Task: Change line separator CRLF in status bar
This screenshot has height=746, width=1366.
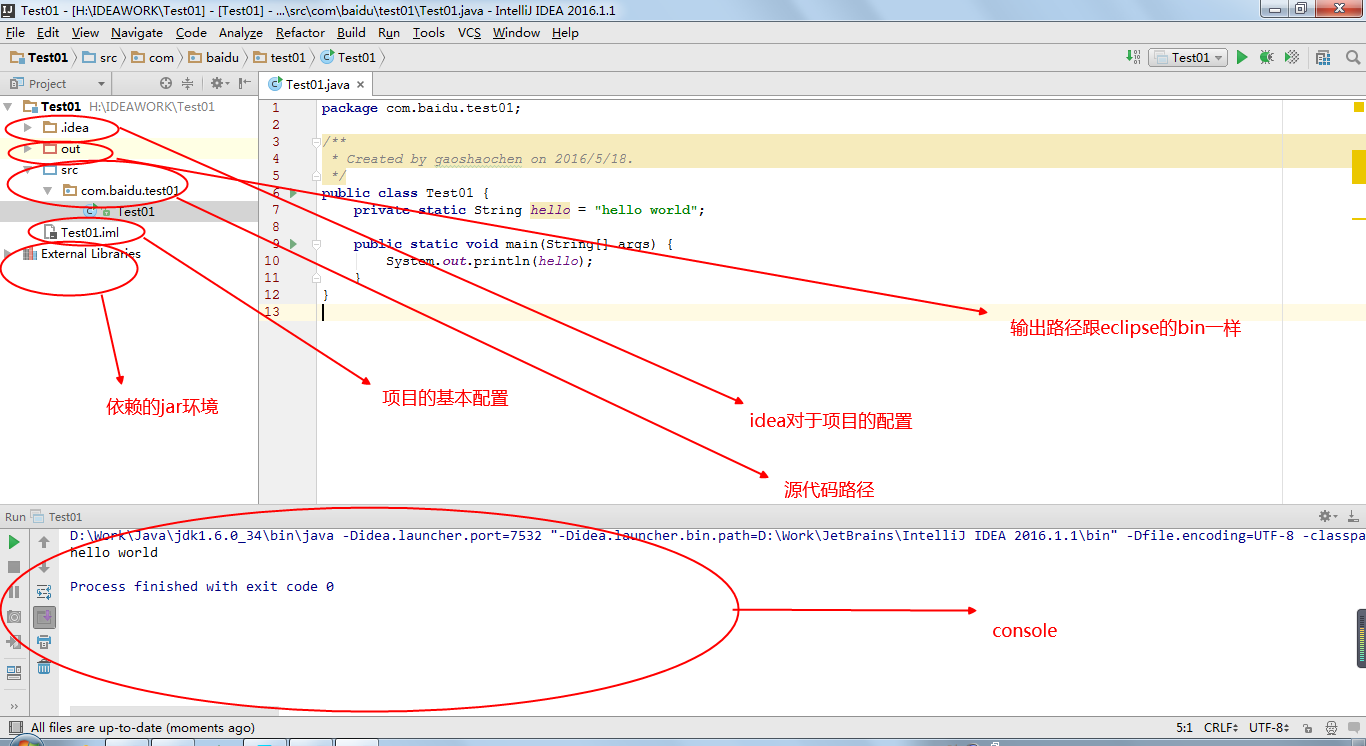Action: coord(1222,728)
